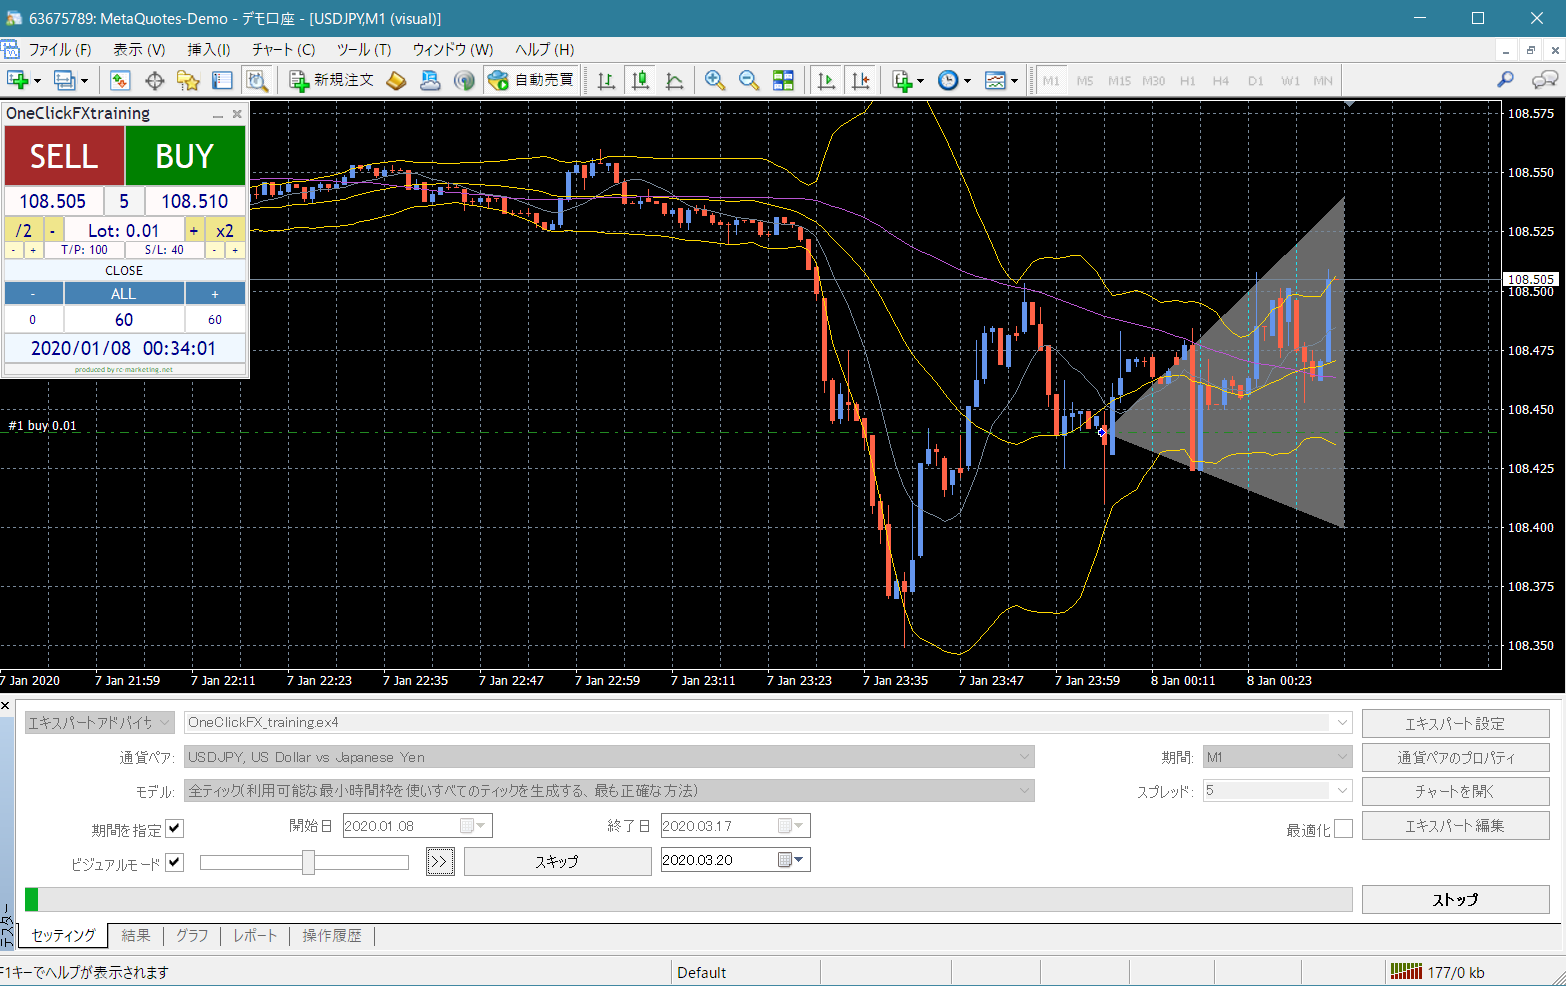Select the candlestick chart type icon

point(640,81)
